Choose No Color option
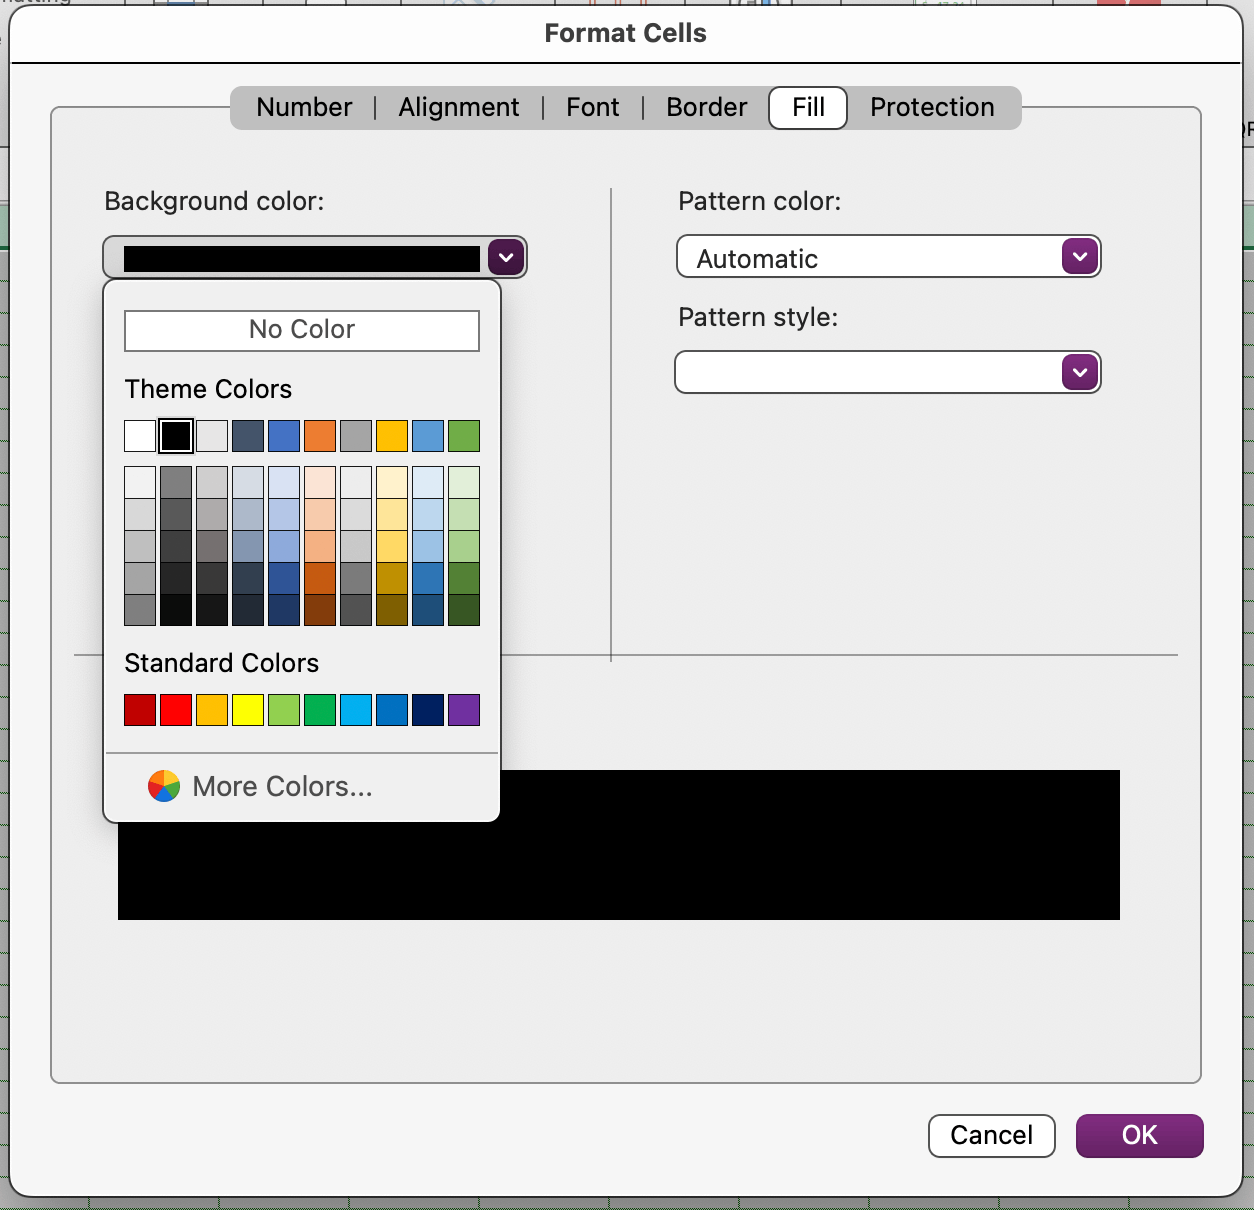 pyautogui.click(x=302, y=330)
